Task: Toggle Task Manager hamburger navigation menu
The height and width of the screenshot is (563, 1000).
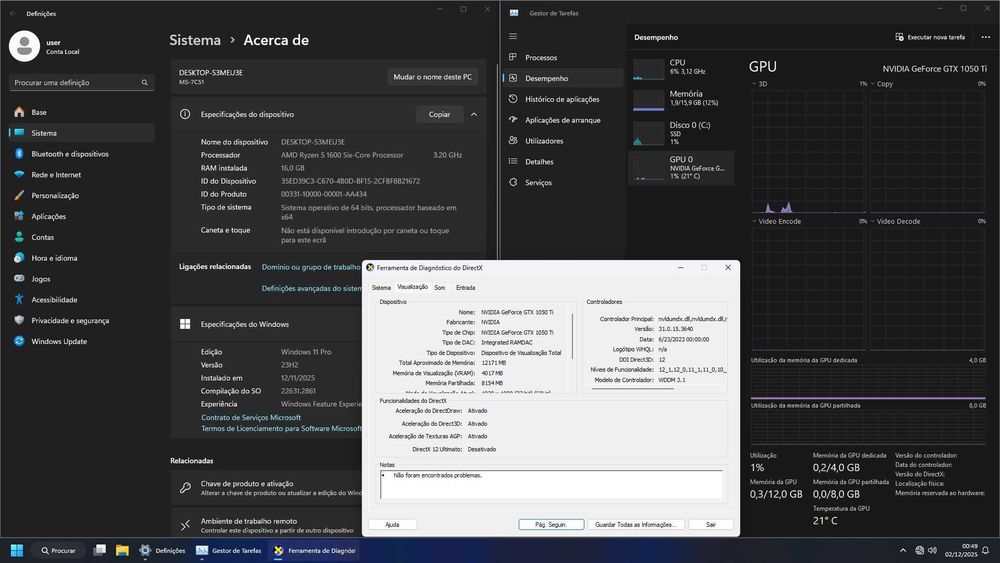Action: coord(513,36)
